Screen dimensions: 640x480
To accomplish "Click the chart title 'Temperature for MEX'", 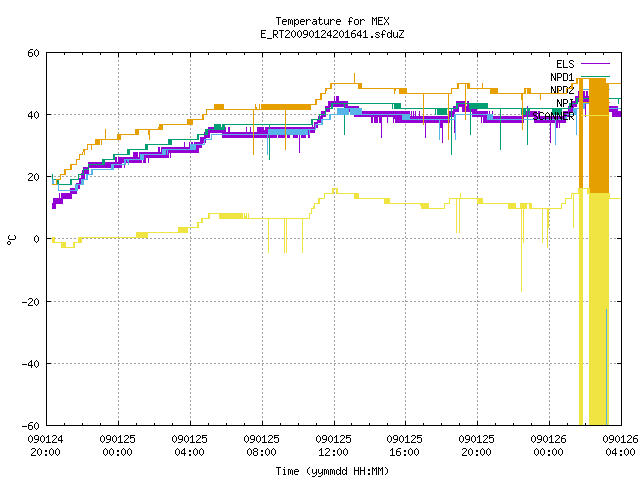I will click(x=332, y=21).
